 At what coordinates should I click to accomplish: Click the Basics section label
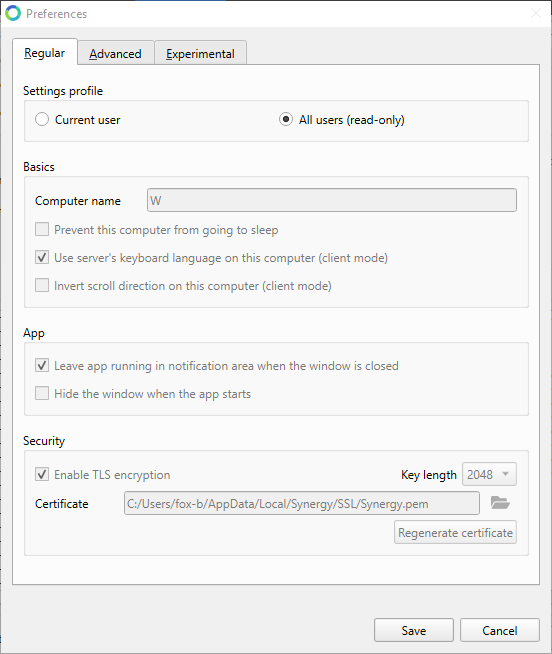[x=39, y=167]
